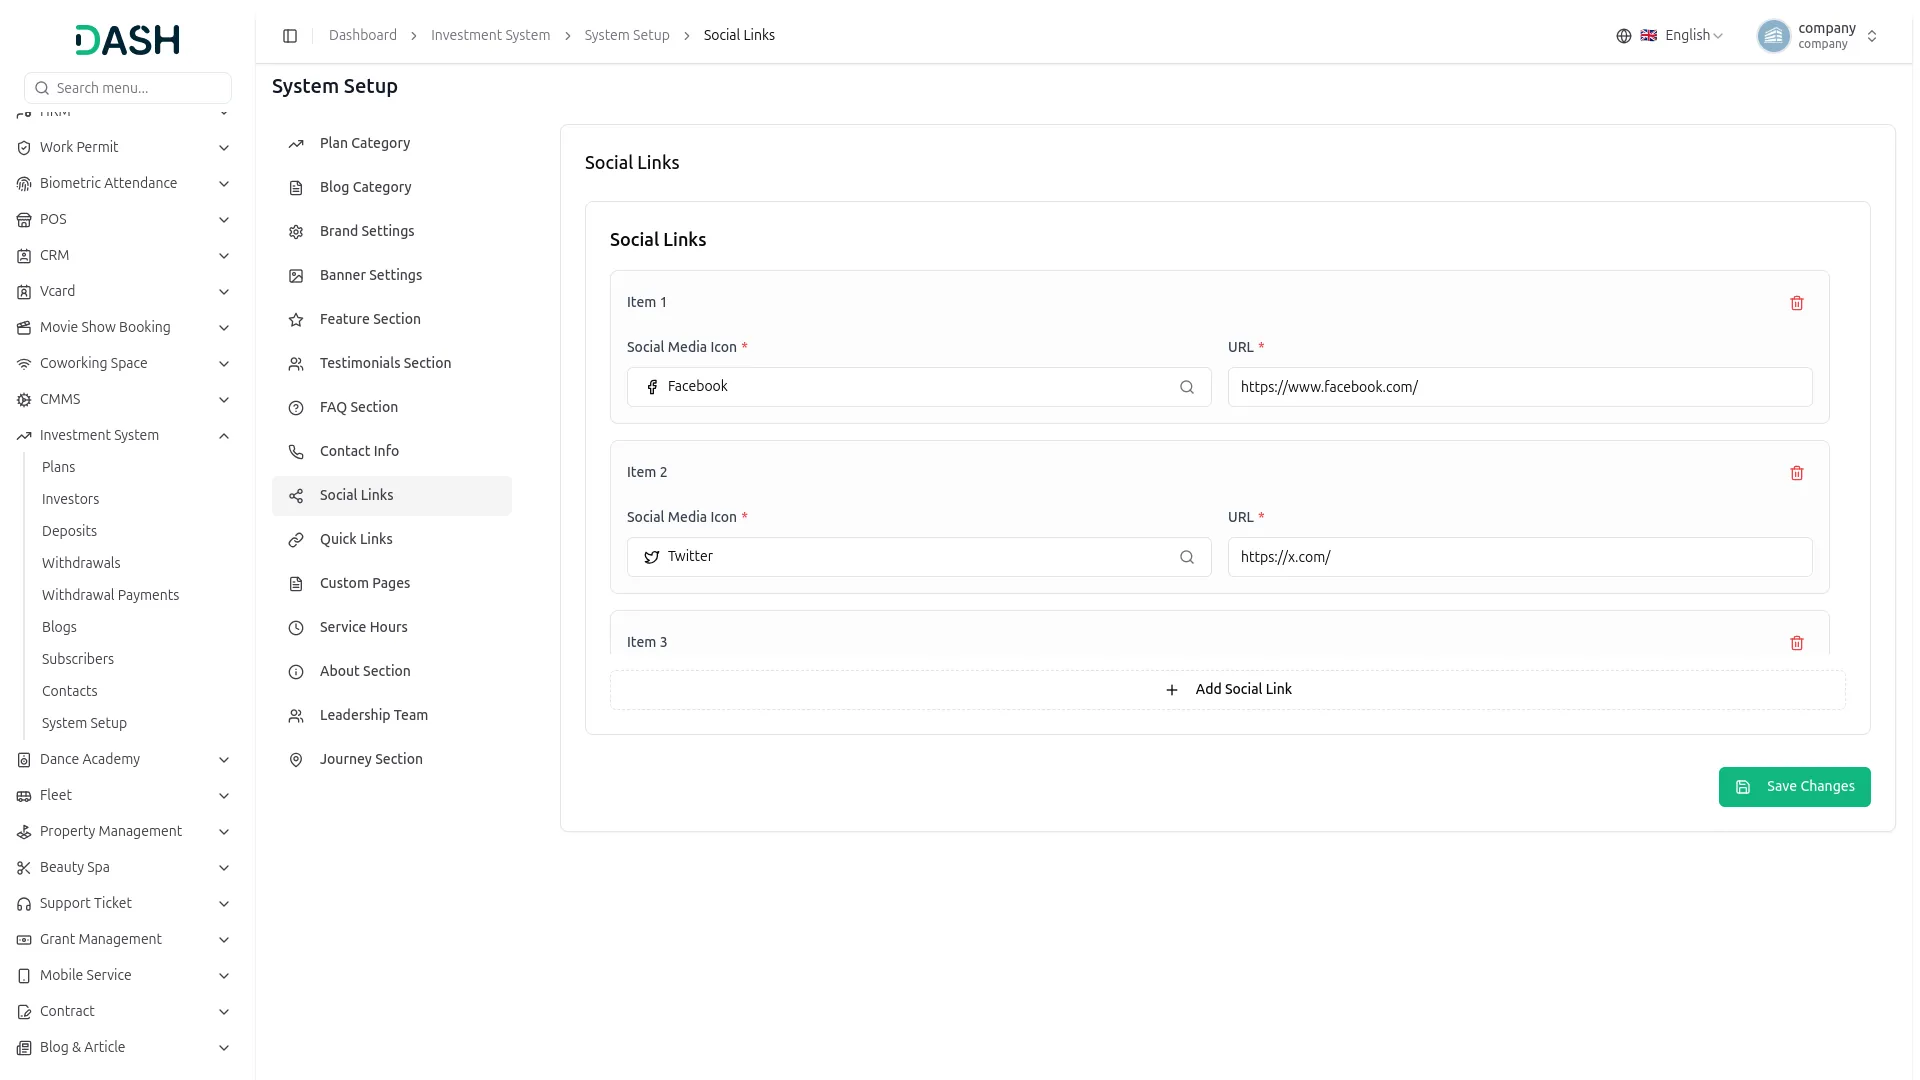Screen dimensions: 1920x1080
Task: Open the English language dropdown
Action: click(1682, 36)
